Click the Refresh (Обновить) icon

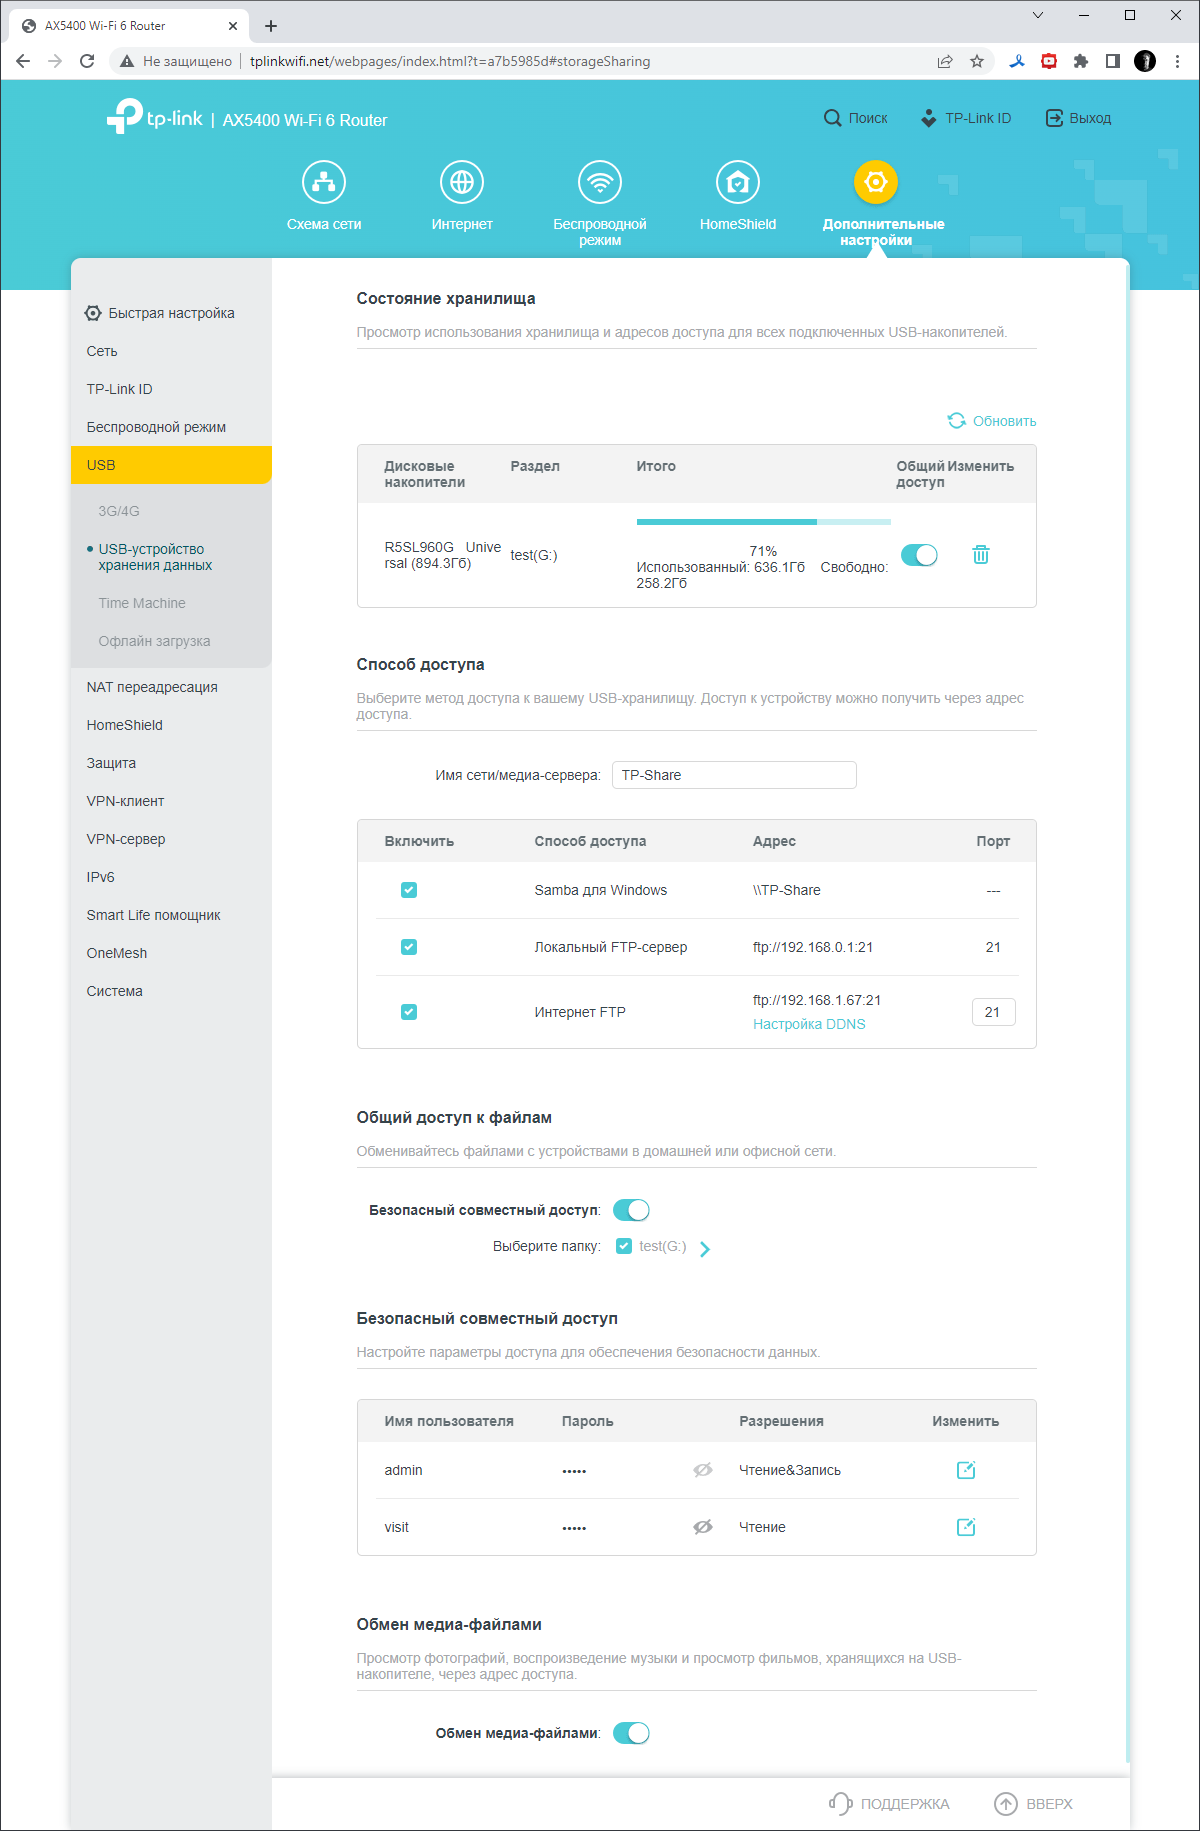click(x=957, y=421)
